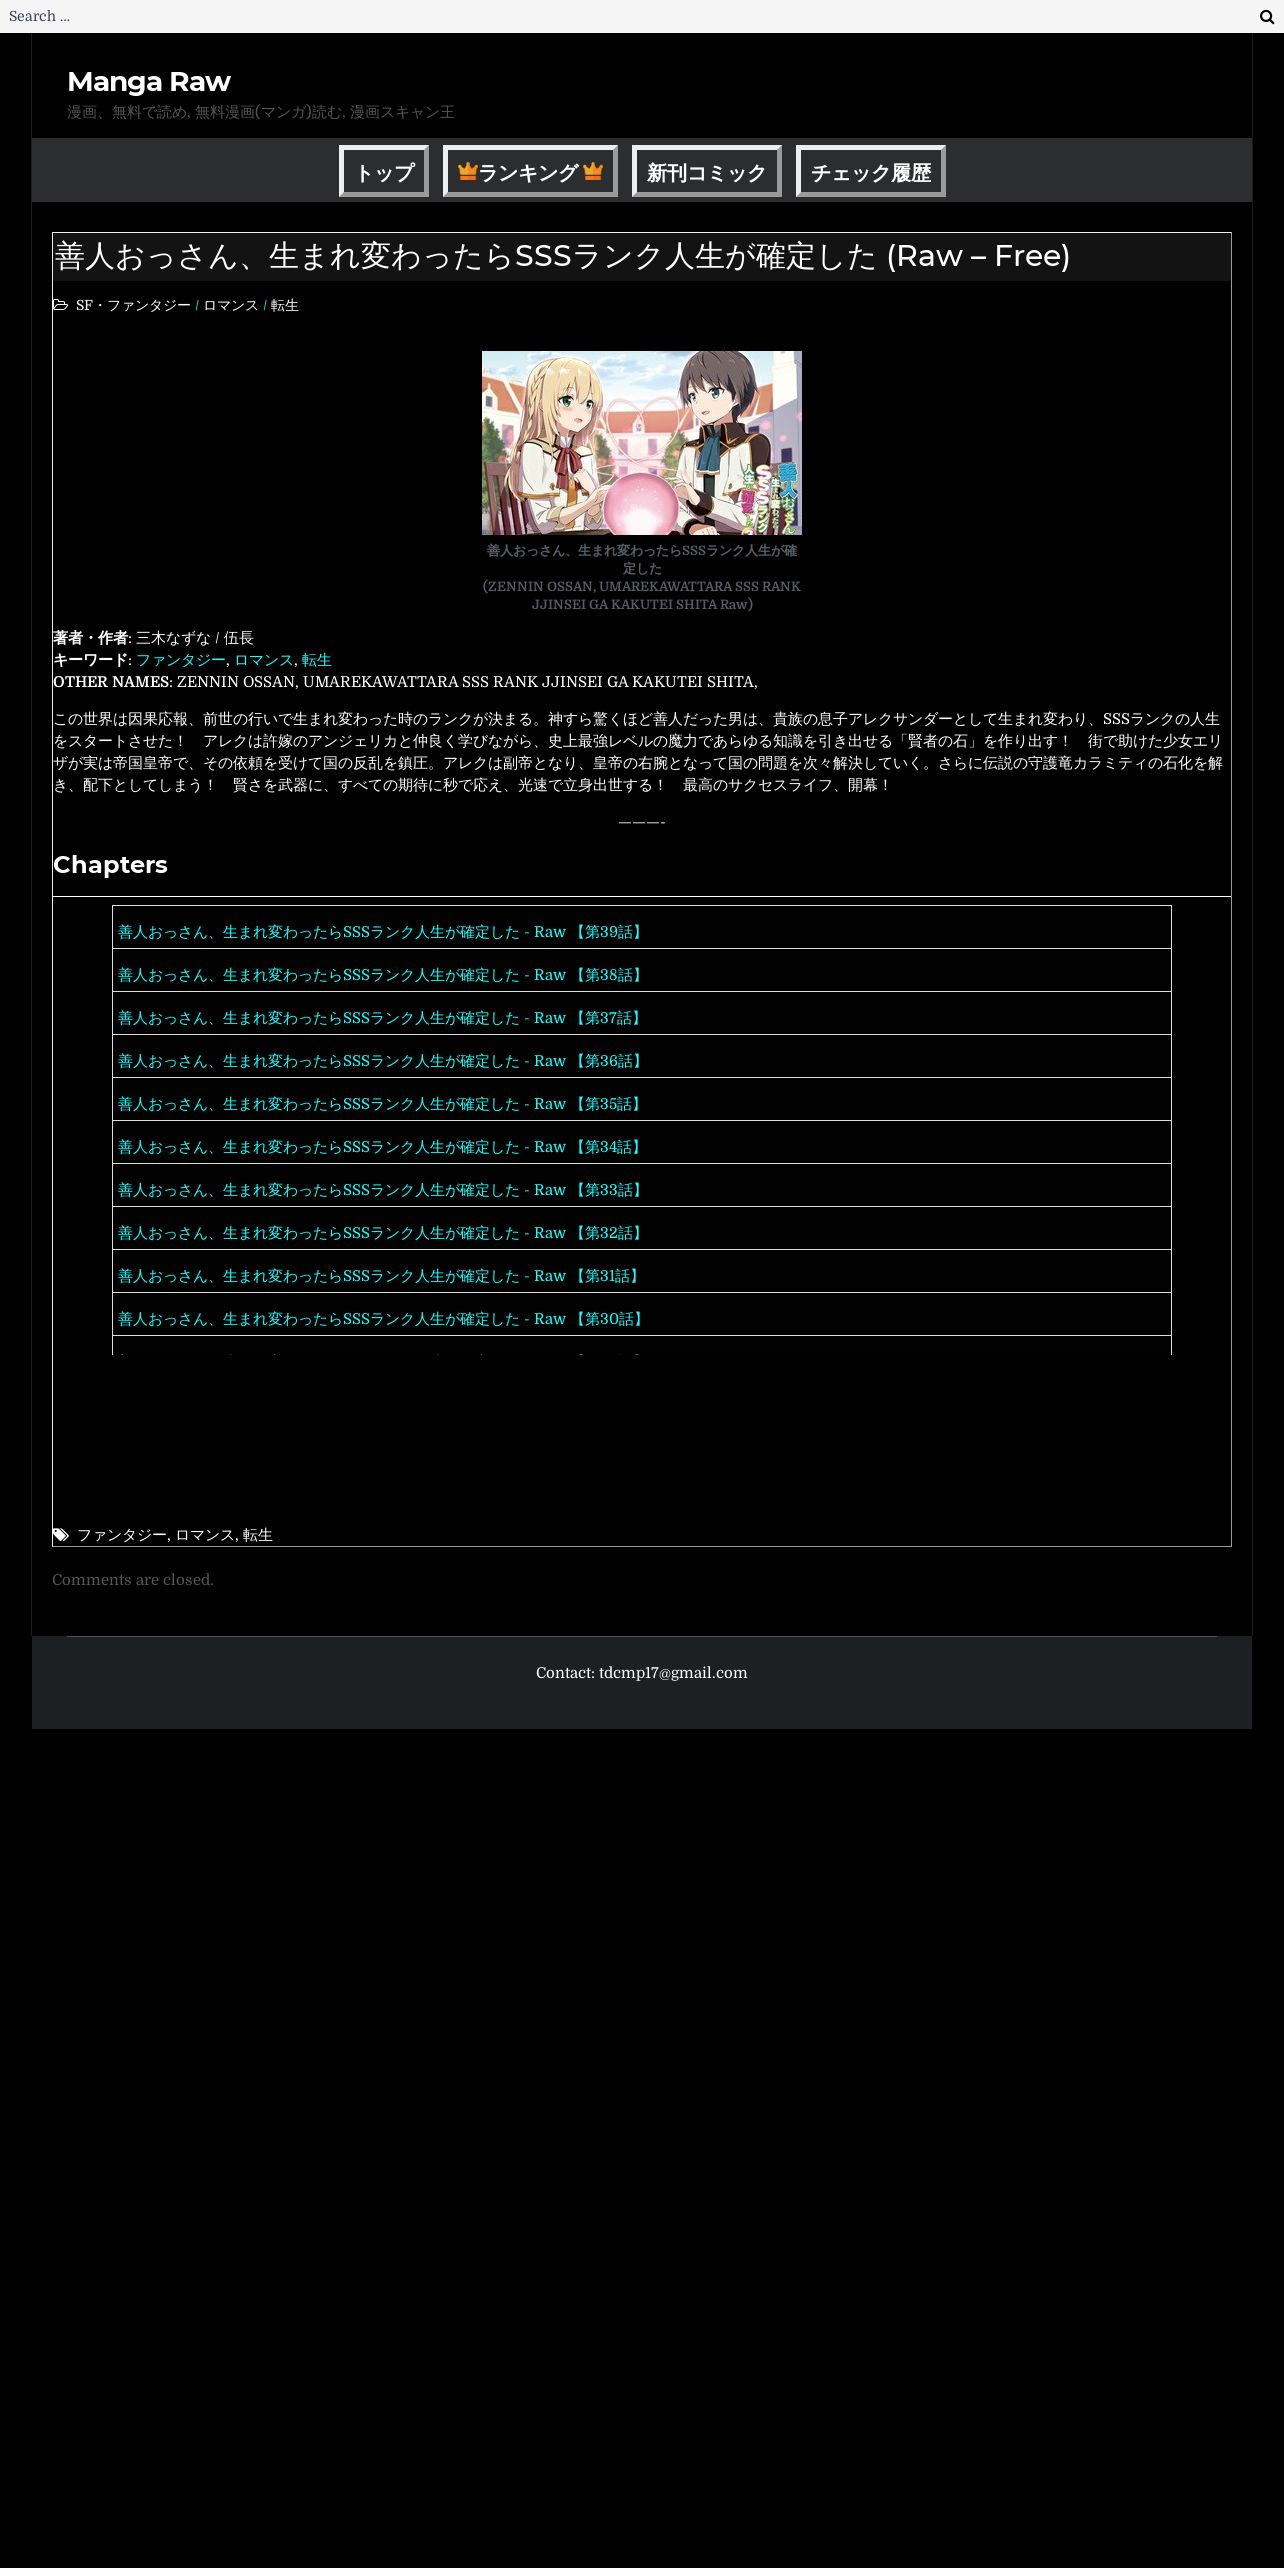The height and width of the screenshot is (2568, 1284).
Task: Open the 転生 keyword link
Action: (316, 660)
